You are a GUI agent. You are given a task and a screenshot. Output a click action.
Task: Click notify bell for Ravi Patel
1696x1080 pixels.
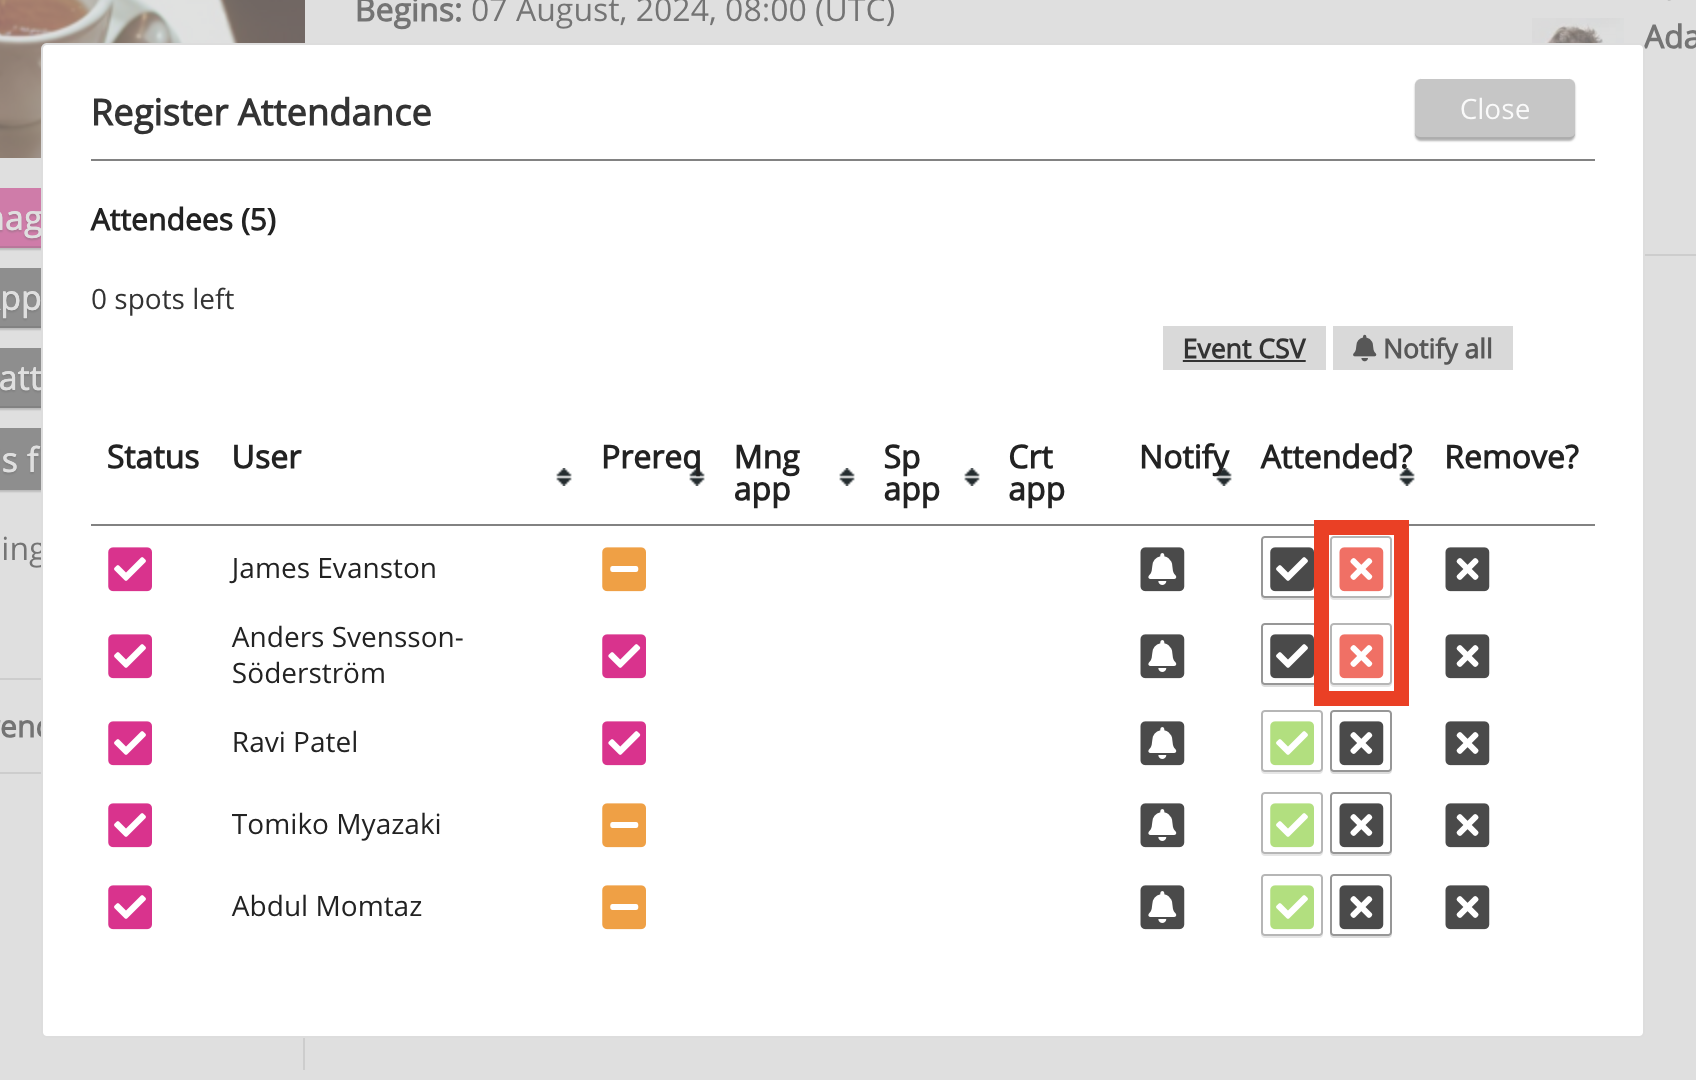click(1161, 743)
